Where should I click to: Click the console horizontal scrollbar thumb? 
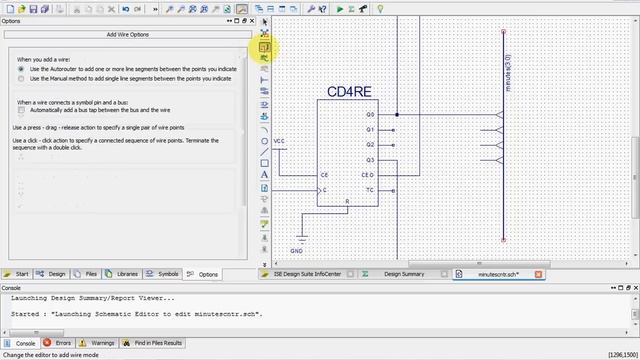pos(36,333)
